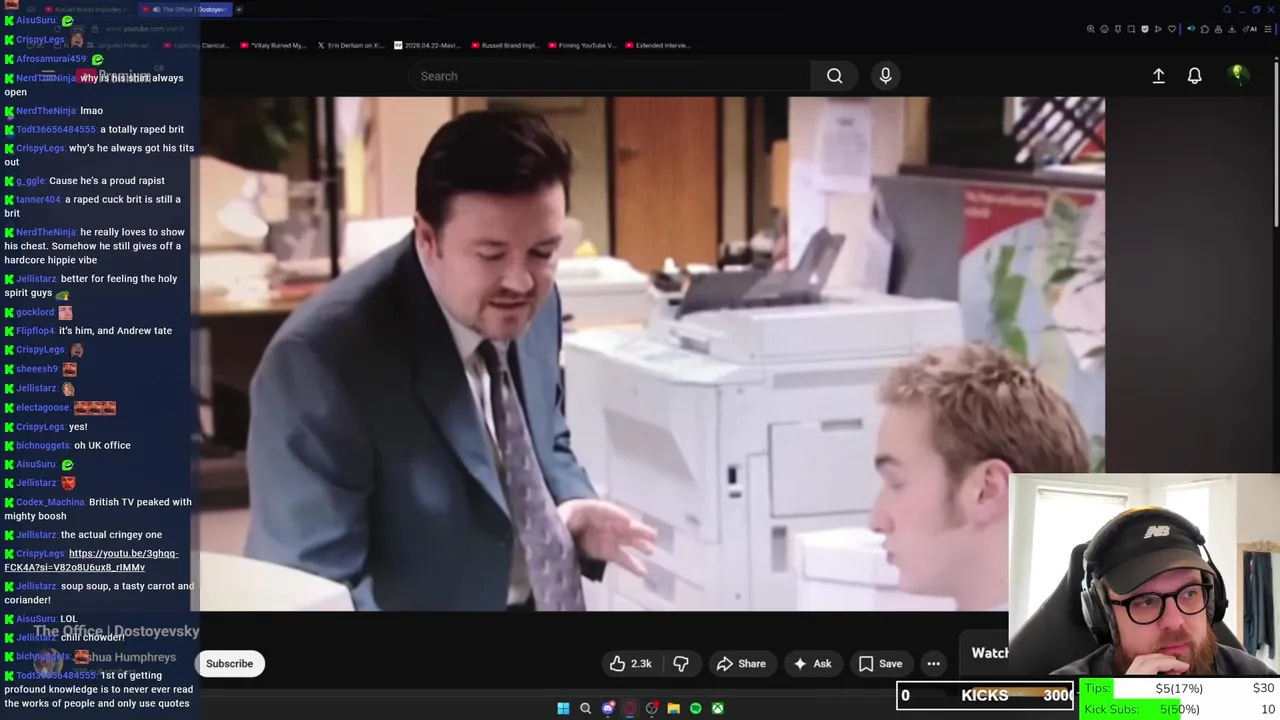Open File Explorer from the taskbar

(x=674, y=708)
